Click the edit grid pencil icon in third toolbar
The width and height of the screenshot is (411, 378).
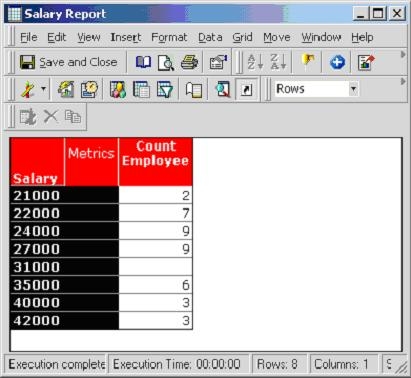[x=28, y=117]
